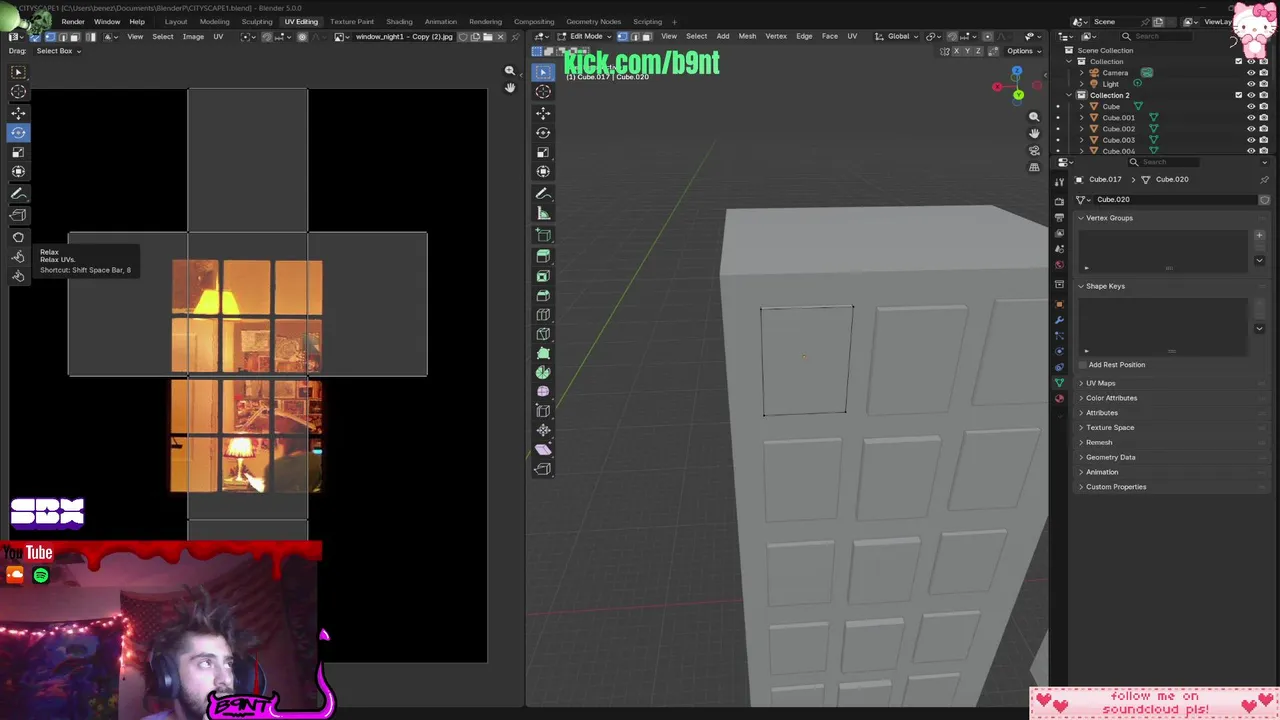Expand the Geometry Data panel
Image resolution: width=1280 pixels, height=720 pixels.
tap(1081, 457)
